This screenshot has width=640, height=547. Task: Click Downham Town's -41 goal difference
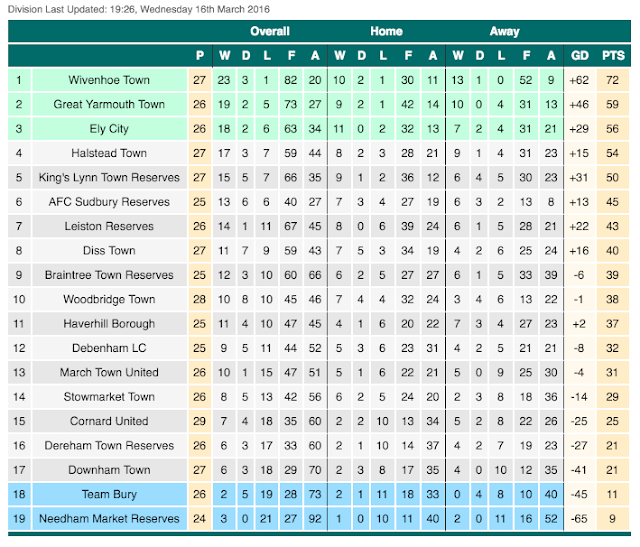click(x=579, y=470)
